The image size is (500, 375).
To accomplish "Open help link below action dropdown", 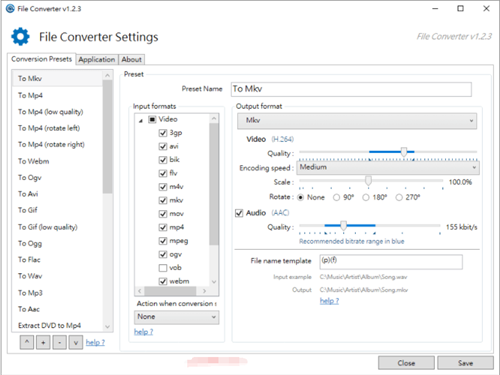I will (x=144, y=332).
